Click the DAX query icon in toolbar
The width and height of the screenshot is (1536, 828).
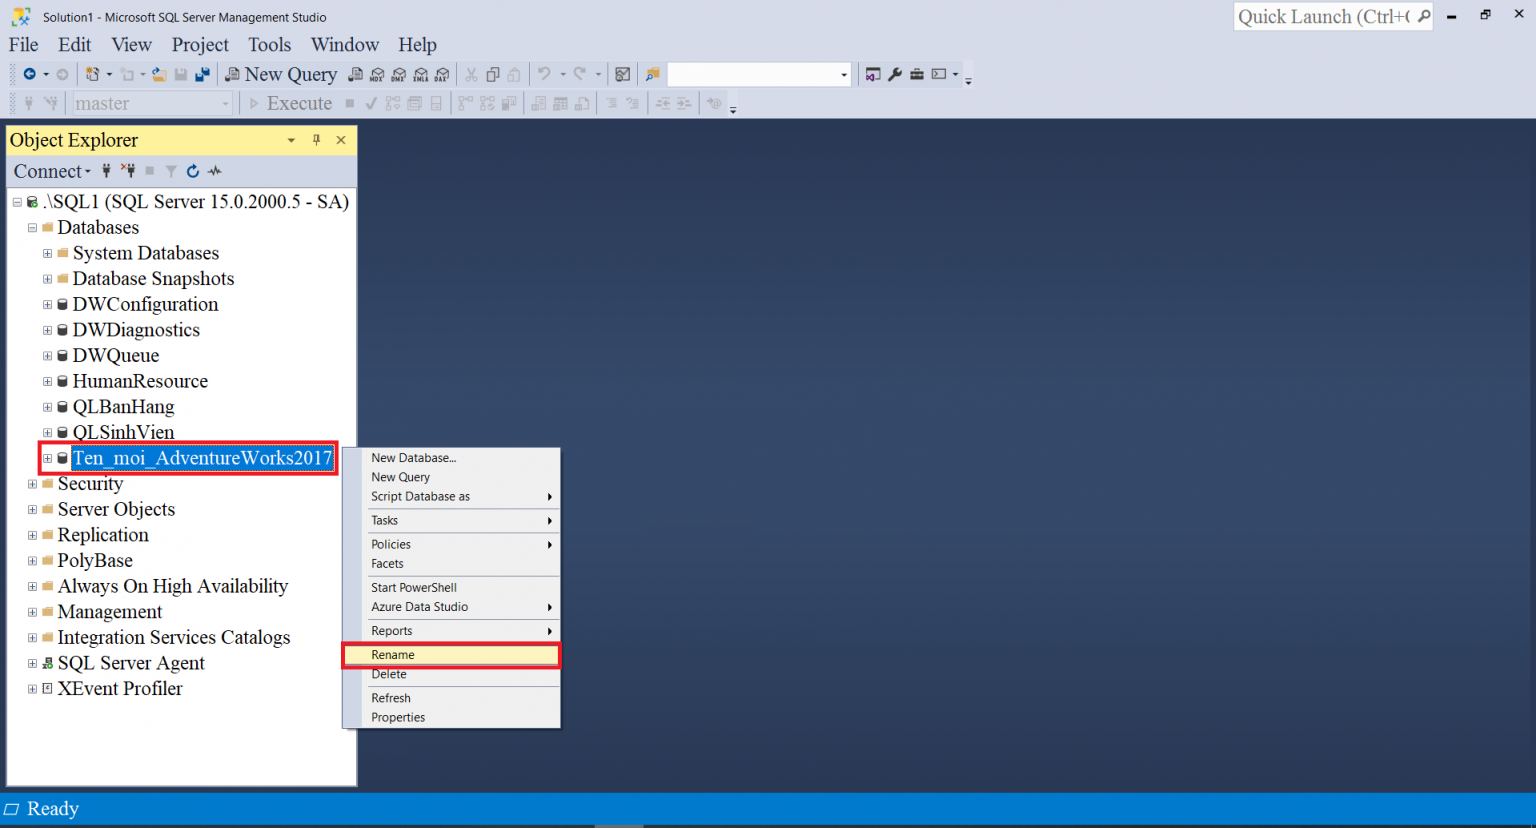click(x=442, y=75)
